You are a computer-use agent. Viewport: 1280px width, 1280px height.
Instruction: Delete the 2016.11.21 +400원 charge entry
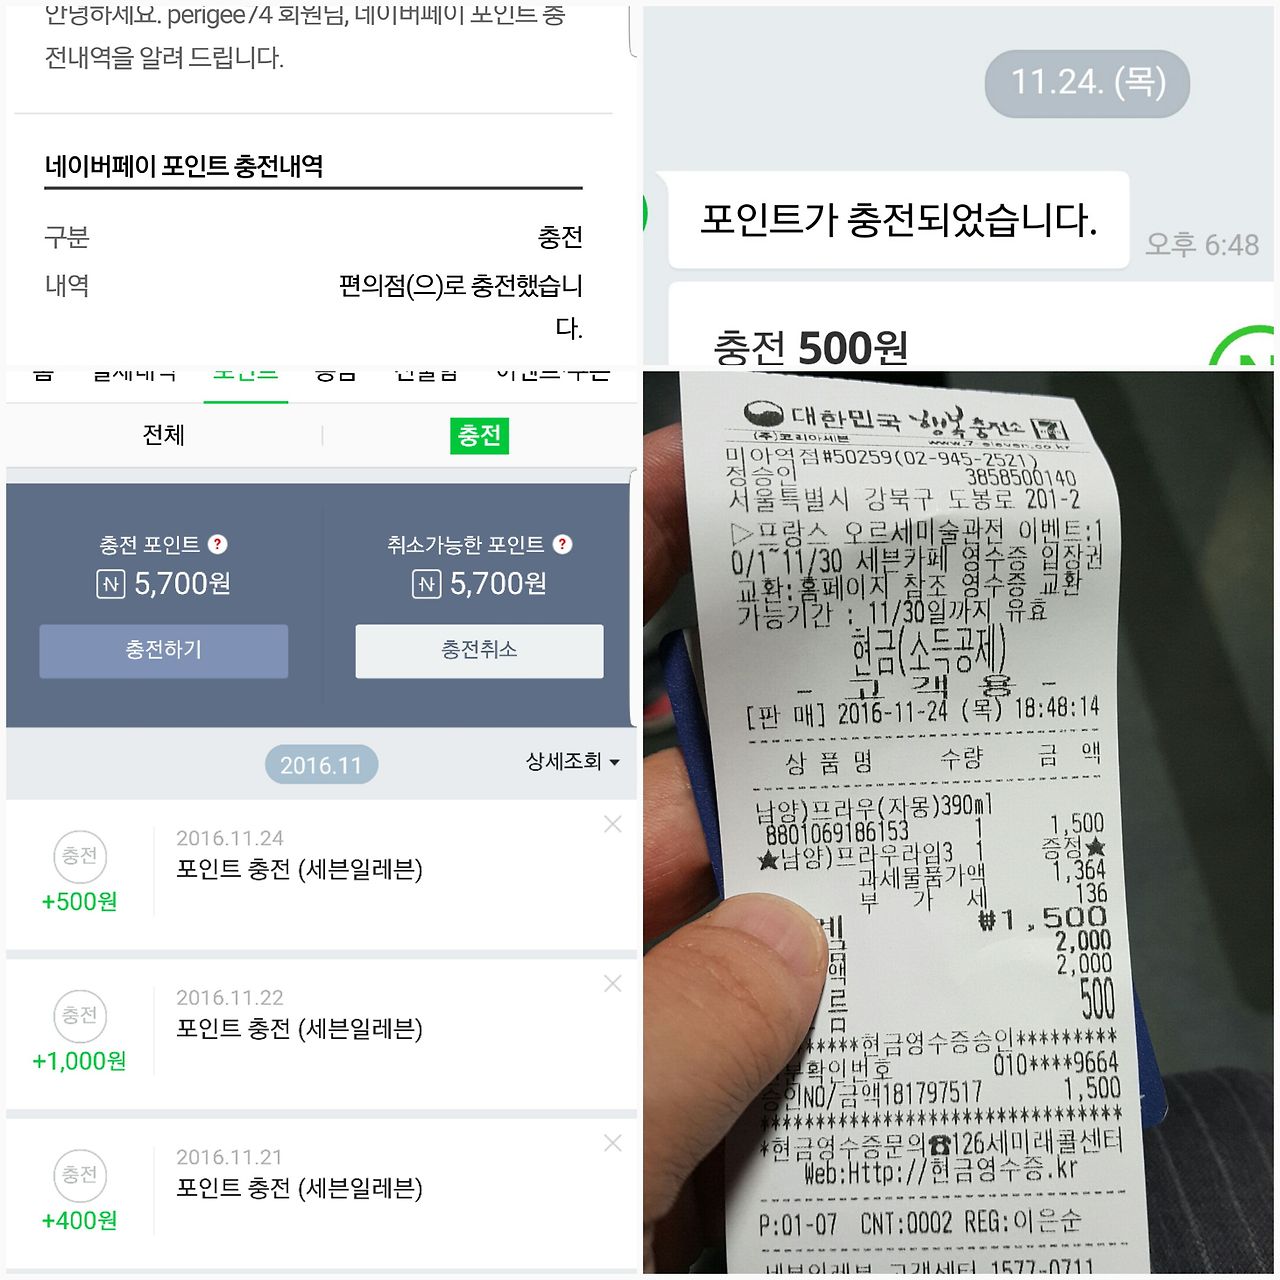click(613, 1143)
